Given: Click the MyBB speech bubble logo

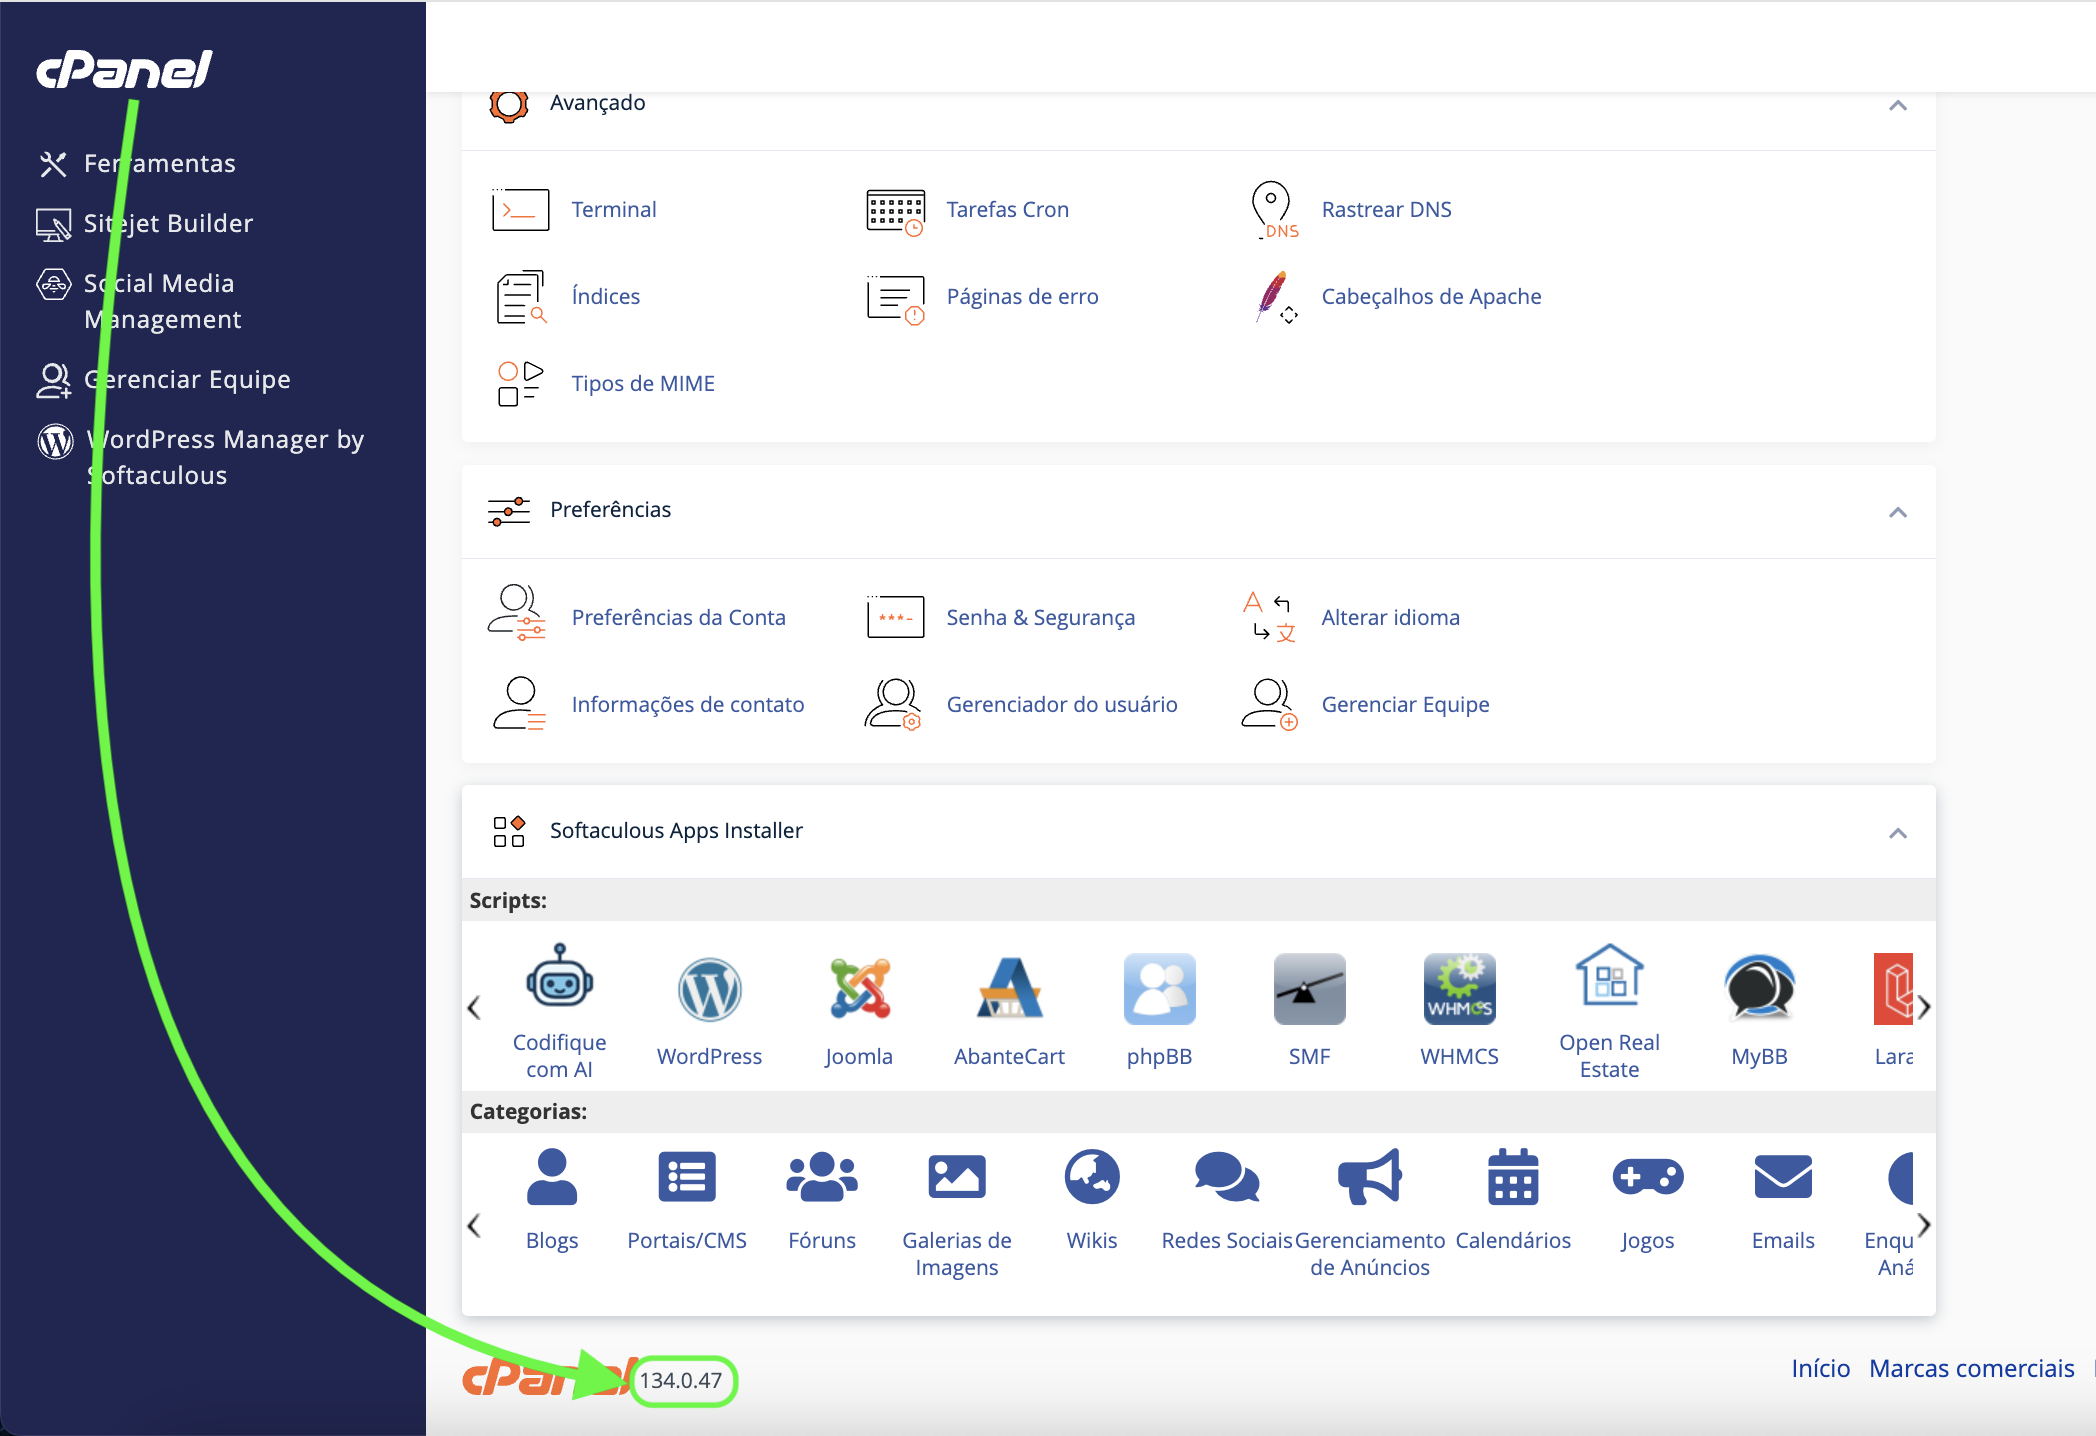Looking at the screenshot, I should point(1759,988).
